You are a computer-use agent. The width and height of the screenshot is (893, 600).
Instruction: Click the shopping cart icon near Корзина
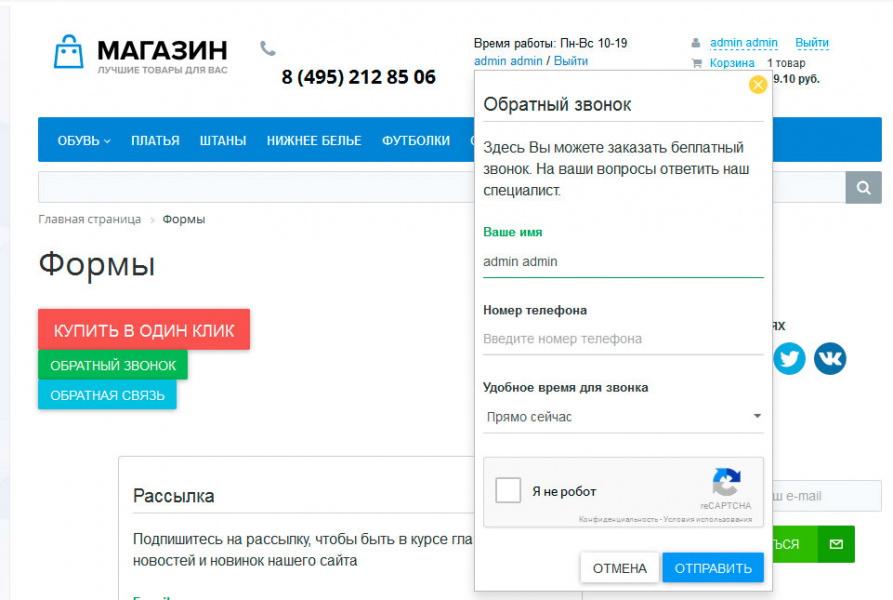[697, 63]
